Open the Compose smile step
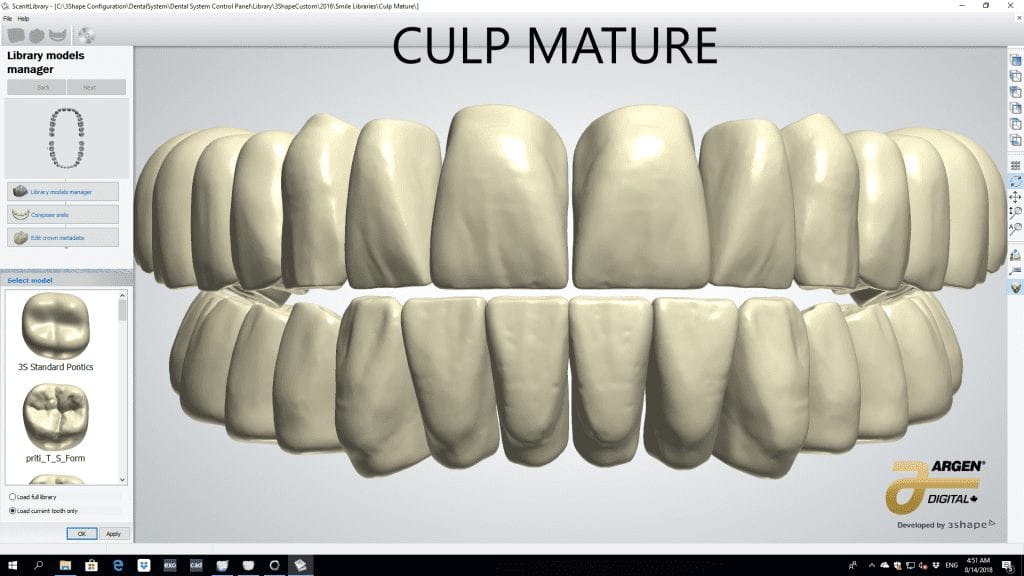This screenshot has width=1024, height=576. tap(63, 214)
